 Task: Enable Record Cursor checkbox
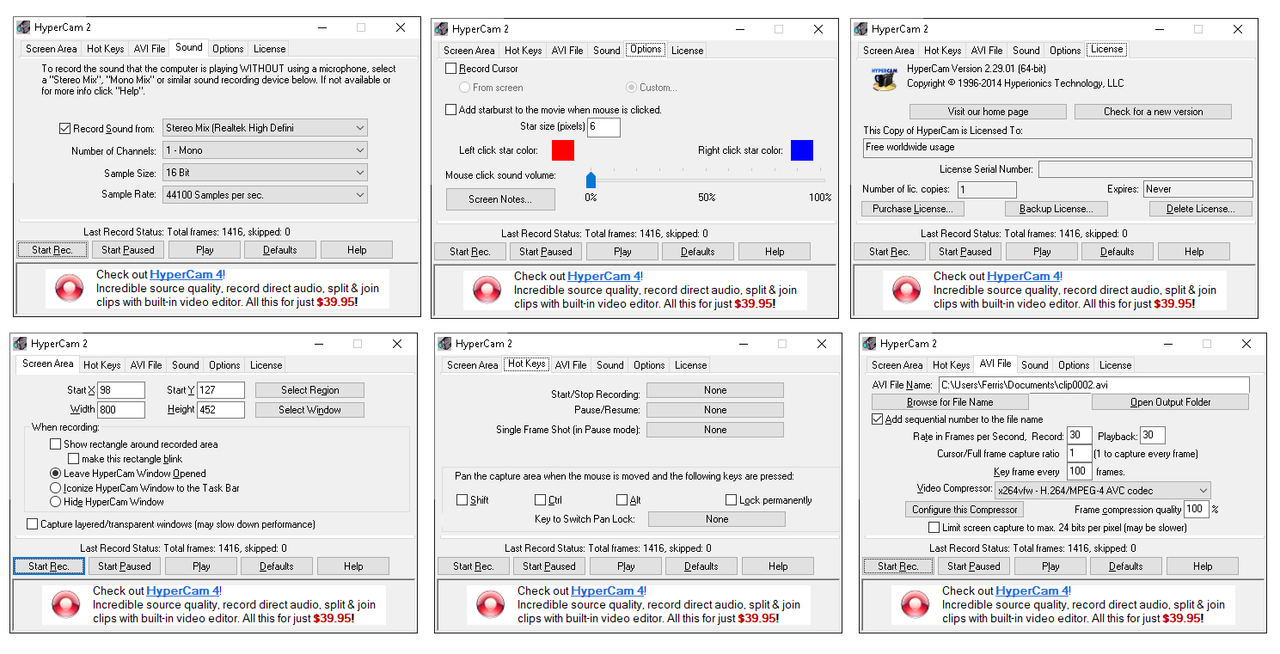(451, 68)
